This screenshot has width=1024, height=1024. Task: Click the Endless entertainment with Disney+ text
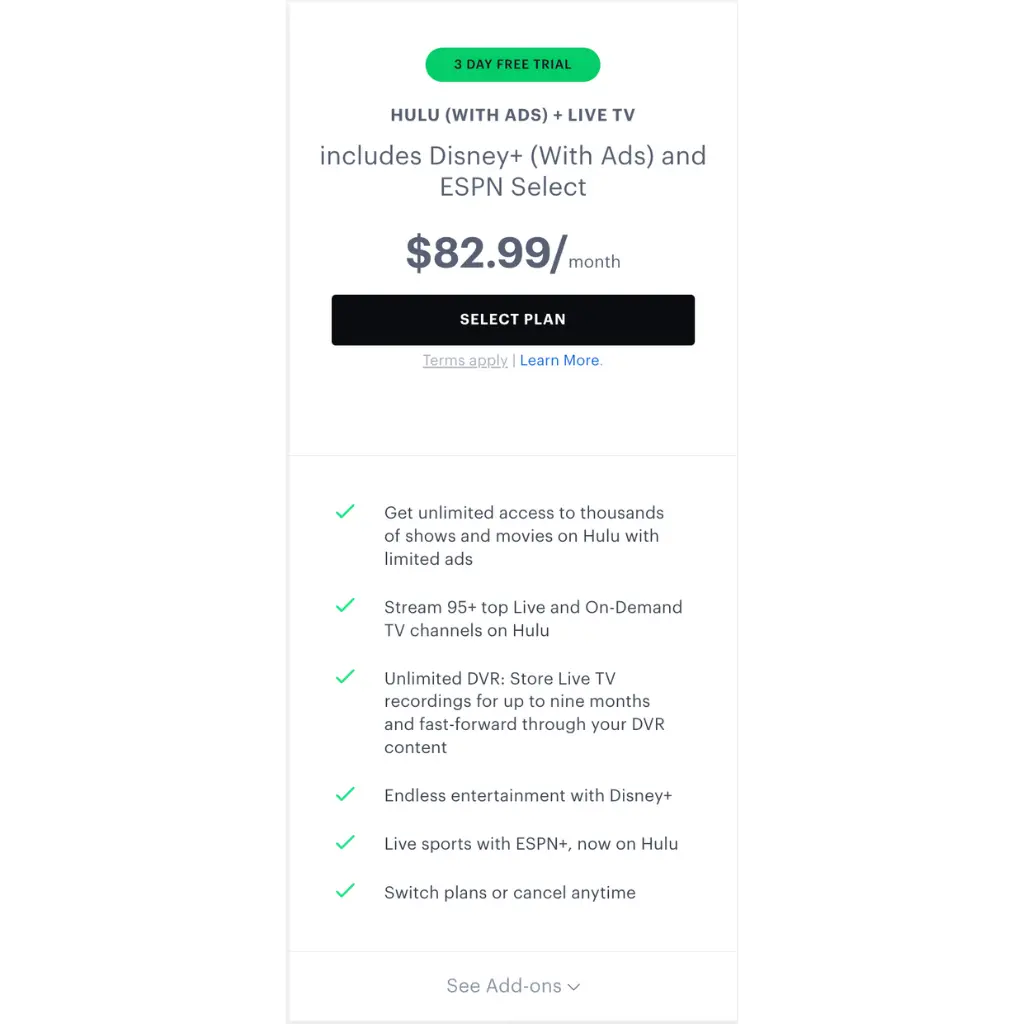point(528,796)
